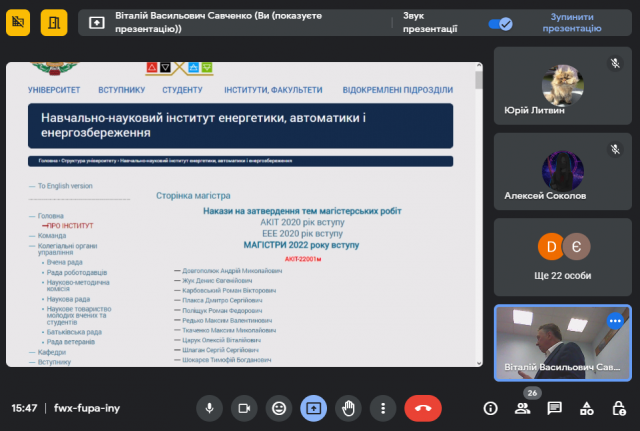Click the red АКІТ-22001м group label
The width and height of the screenshot is (640, 431).
pyautogui.click(x=303, y=259)
